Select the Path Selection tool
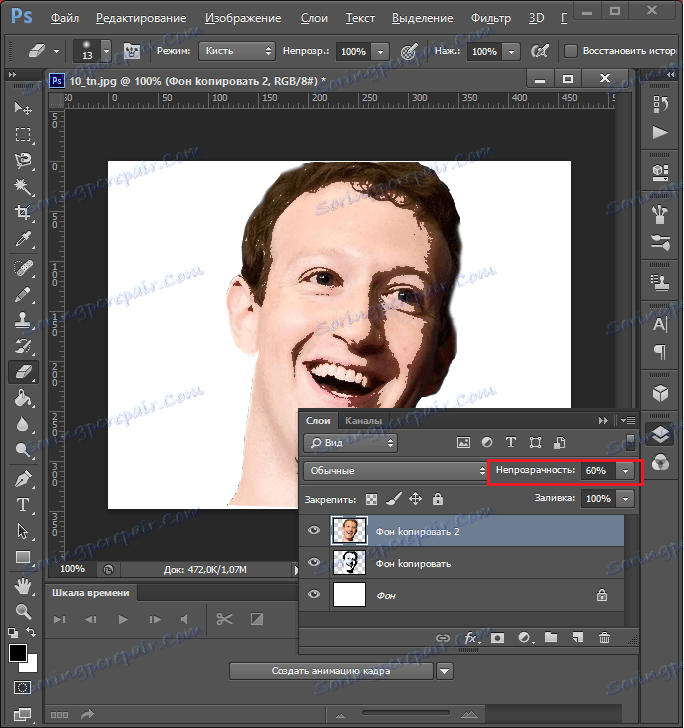The image size is (684, 728). coord(23,531)
